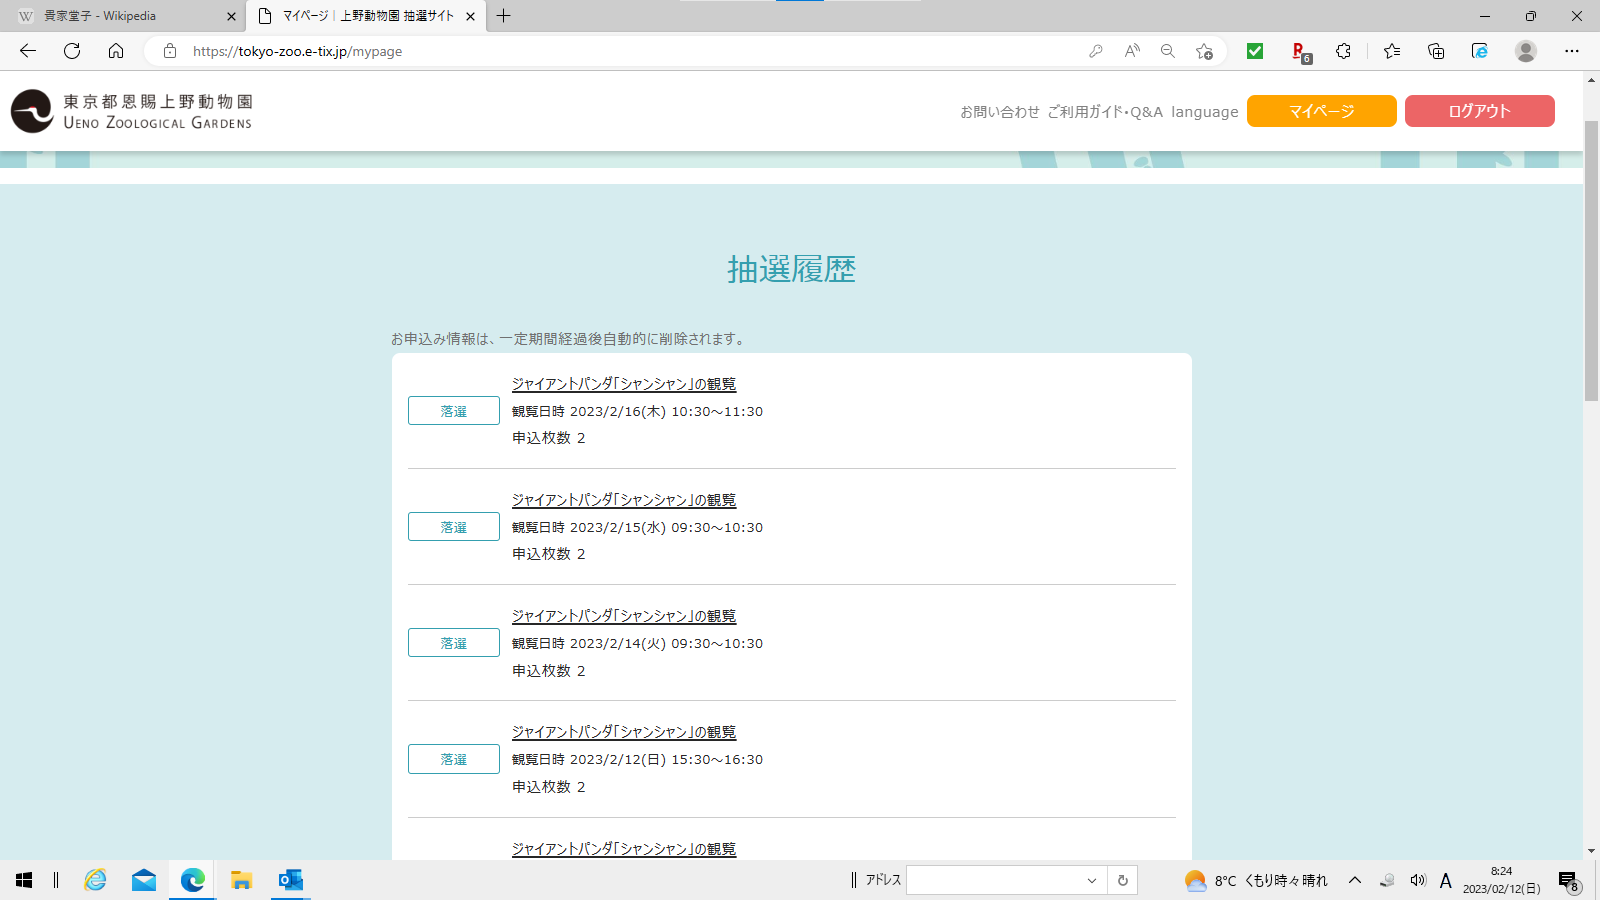Image resolution: width=1600 pixels, height=900 pixels.
Task: Click the ログアウト button
Action: [x=1479, y=111]
